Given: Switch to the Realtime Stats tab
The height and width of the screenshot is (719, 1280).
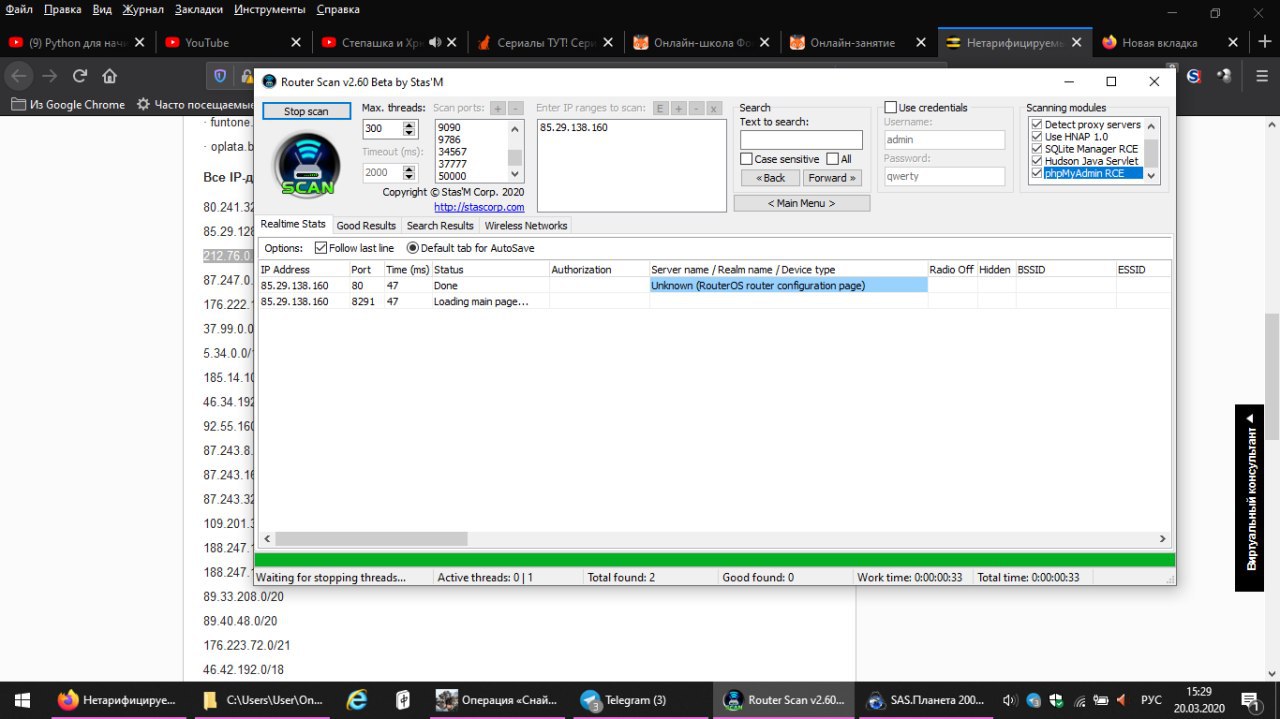Looking at the screenshot, I should coord(293,224).
